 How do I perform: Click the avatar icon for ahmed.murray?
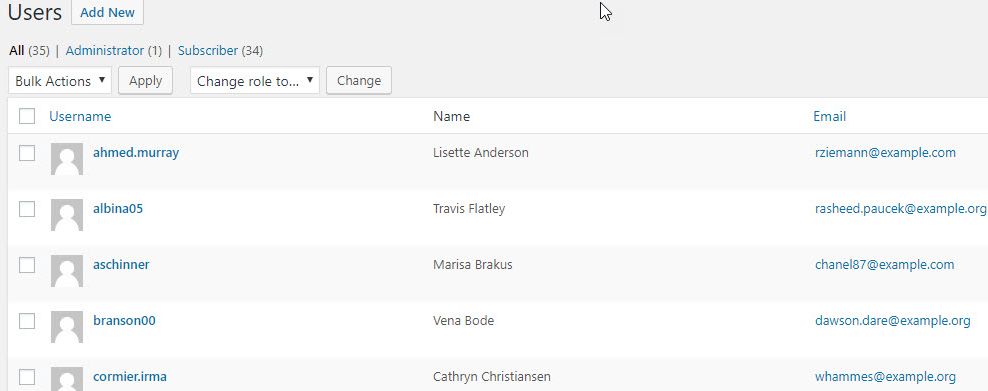pyautogui.click(x=67, y=159)
